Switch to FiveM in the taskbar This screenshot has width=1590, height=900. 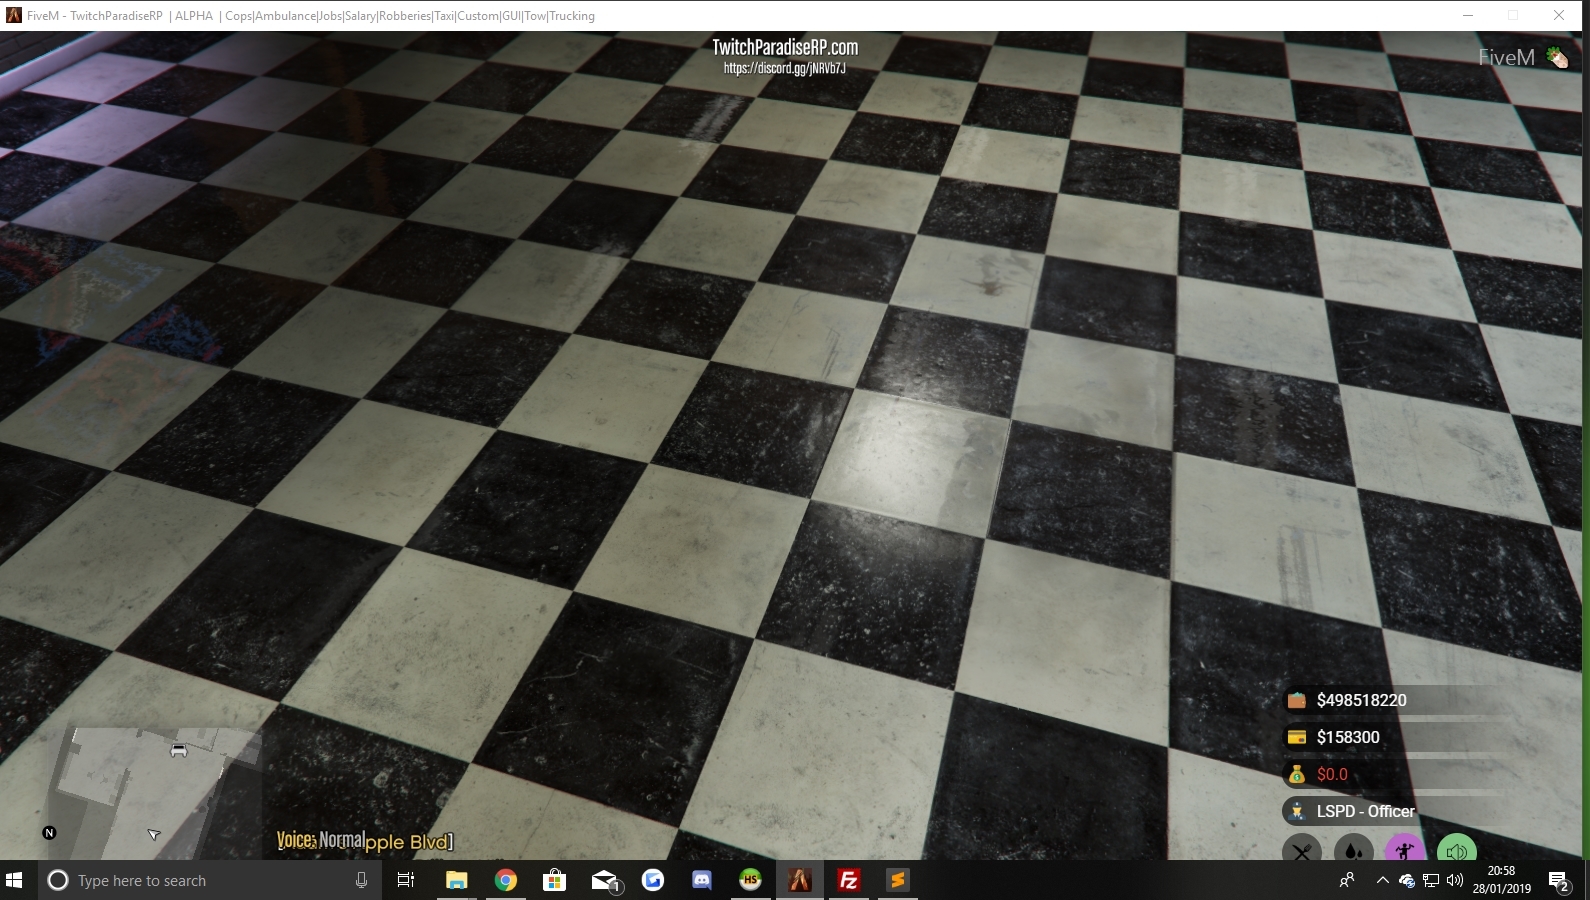click(x=800, y=880)
